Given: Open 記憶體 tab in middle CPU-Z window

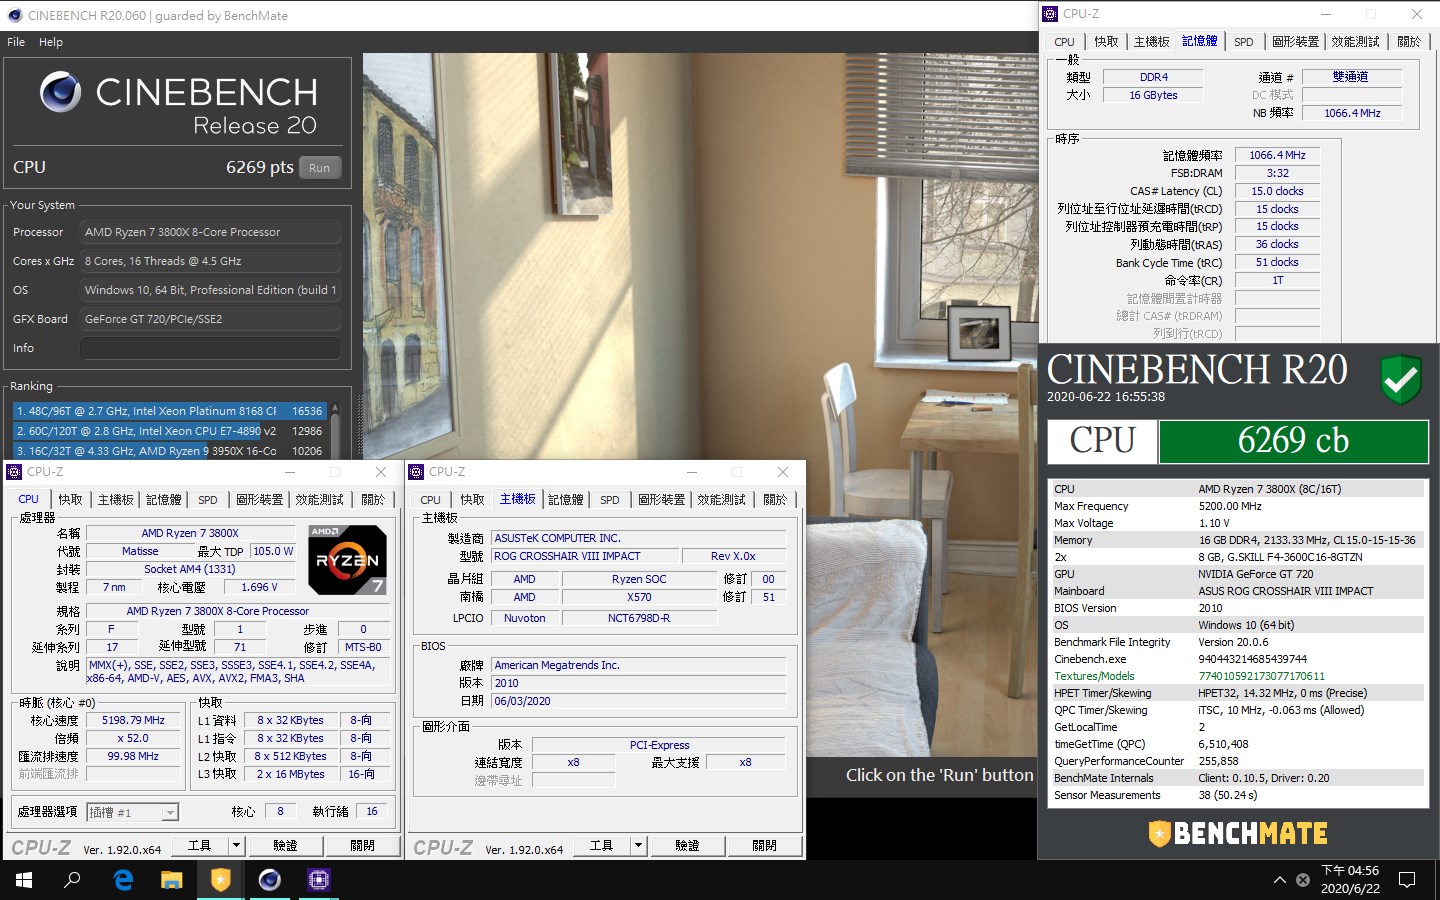Looking at the screenshot, I should pos(566,499).
